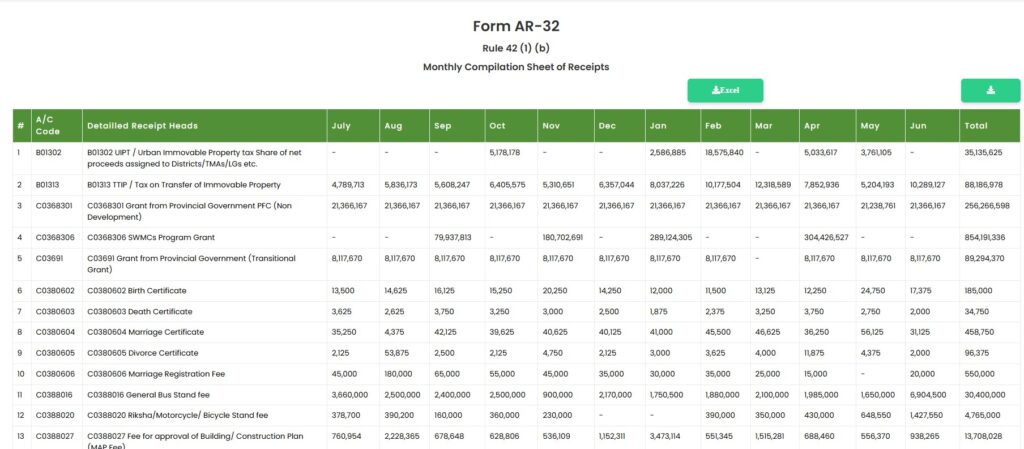1024x449 pixels.
Task: Click the Form AR-32 title
Action: (x=516, y=26)
